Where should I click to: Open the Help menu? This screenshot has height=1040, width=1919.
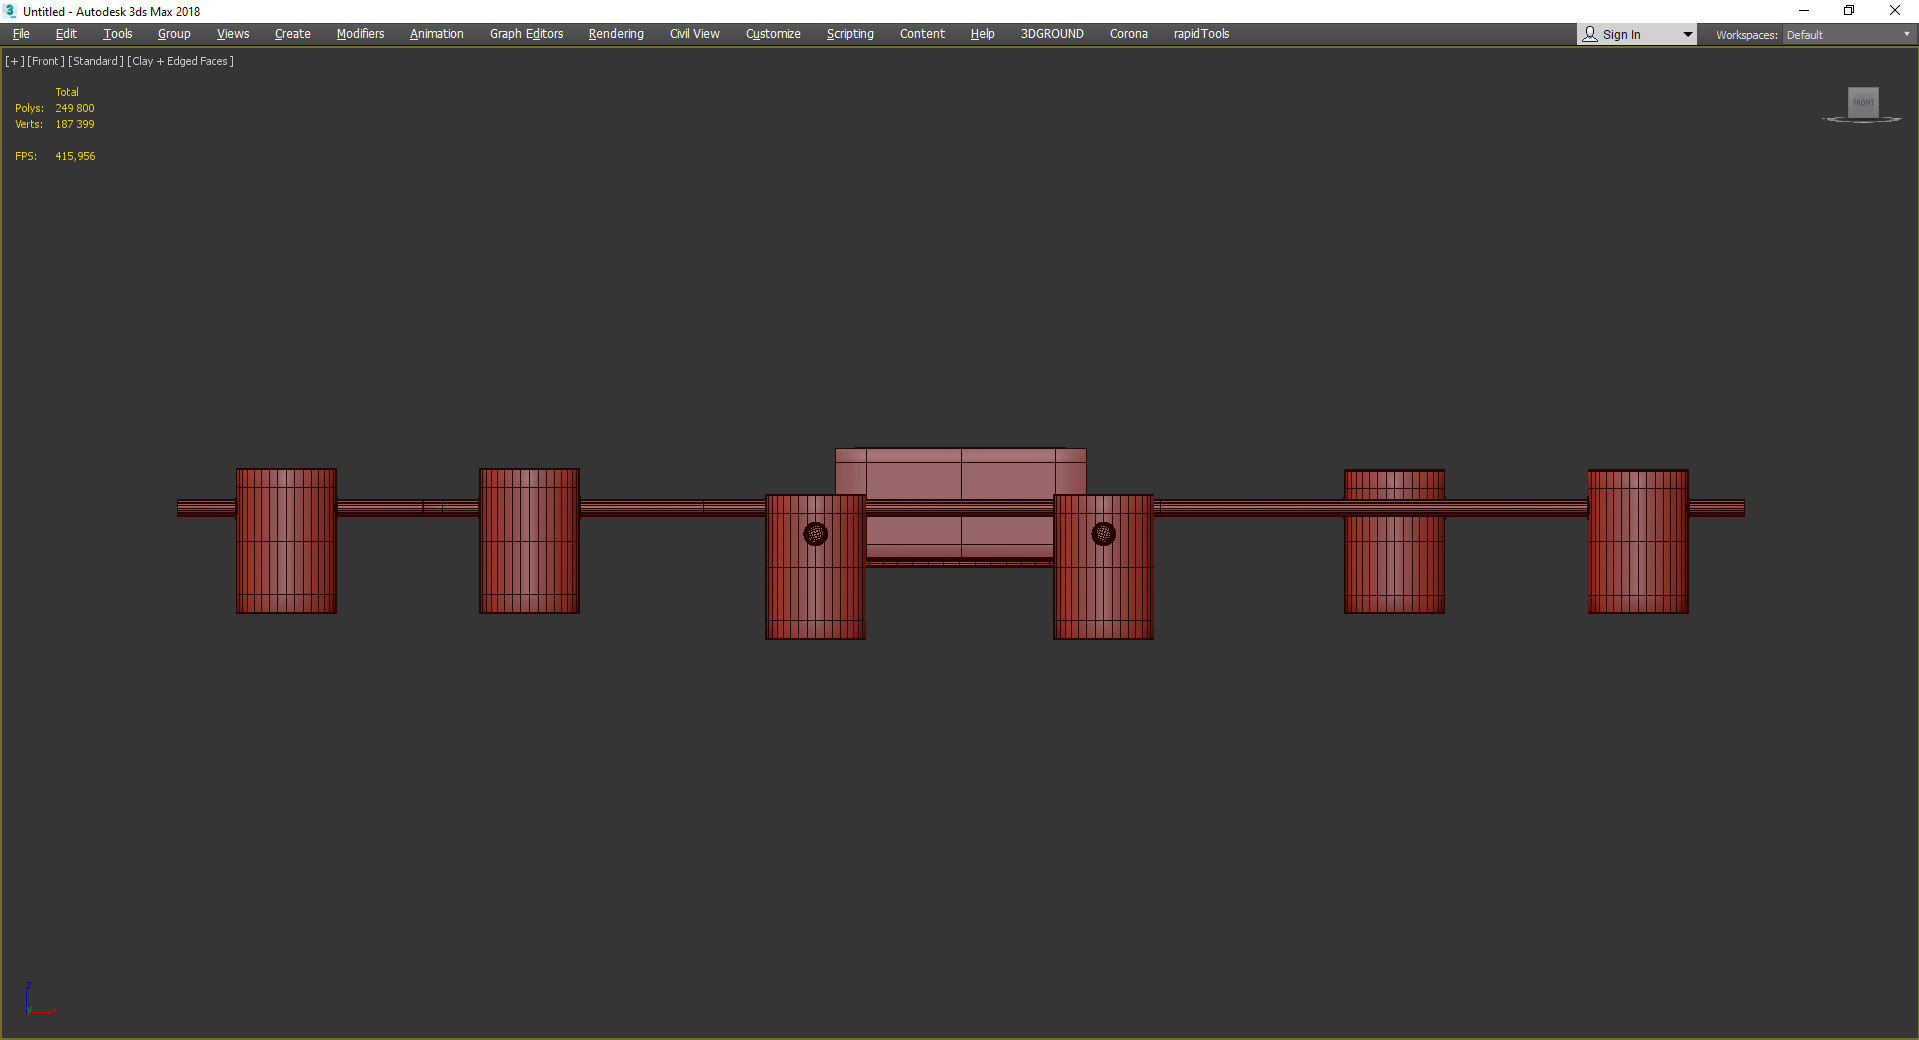983,34
